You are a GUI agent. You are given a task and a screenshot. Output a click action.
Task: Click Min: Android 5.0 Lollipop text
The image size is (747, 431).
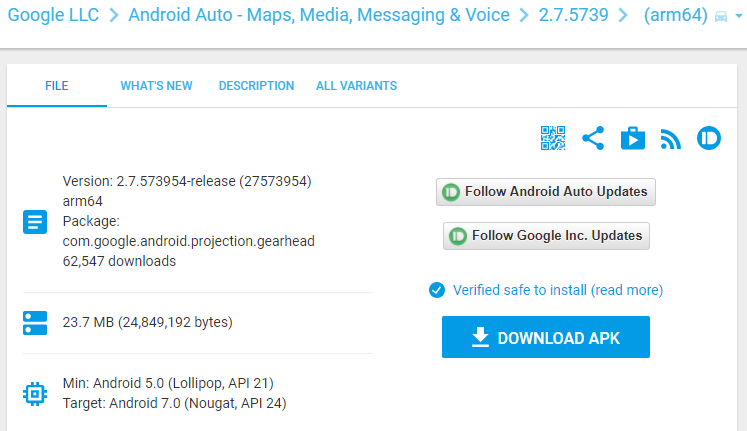click(168, 383)
